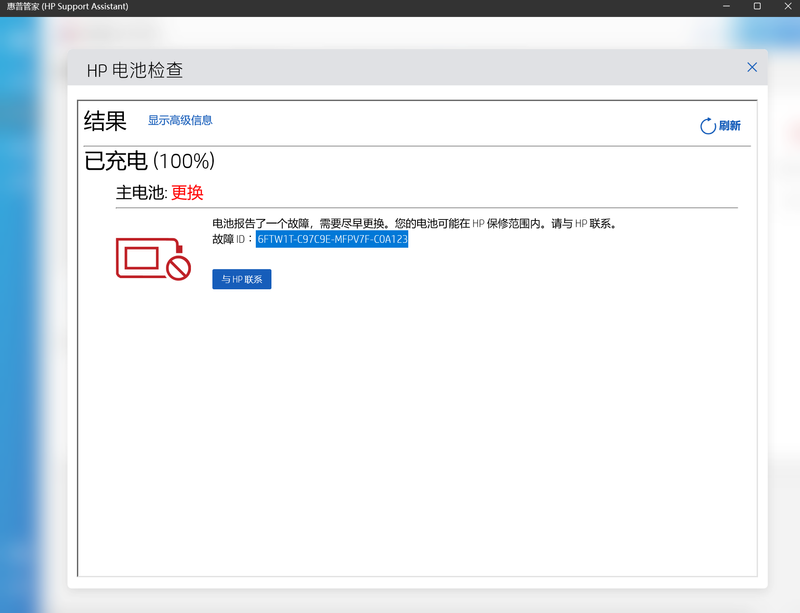Maximize the HP Support Assistant window

pos(757,7)
